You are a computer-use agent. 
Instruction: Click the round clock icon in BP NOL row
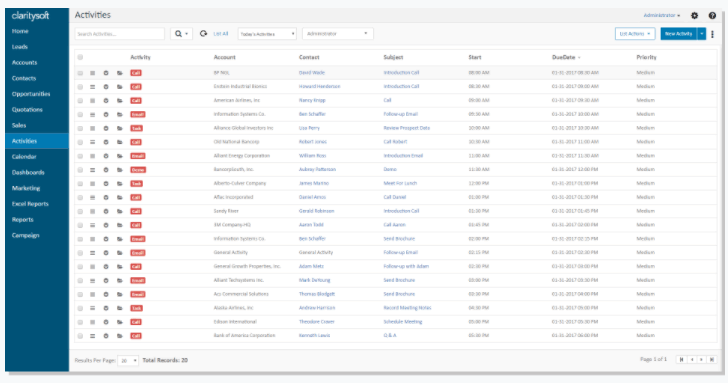coord(106,73)
